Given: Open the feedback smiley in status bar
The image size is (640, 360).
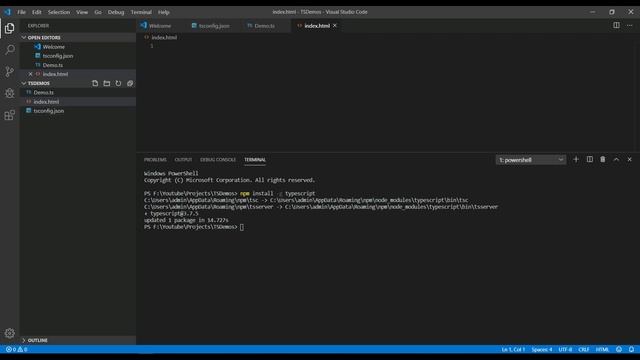Looking at the screenshot, I should (619, 349).
